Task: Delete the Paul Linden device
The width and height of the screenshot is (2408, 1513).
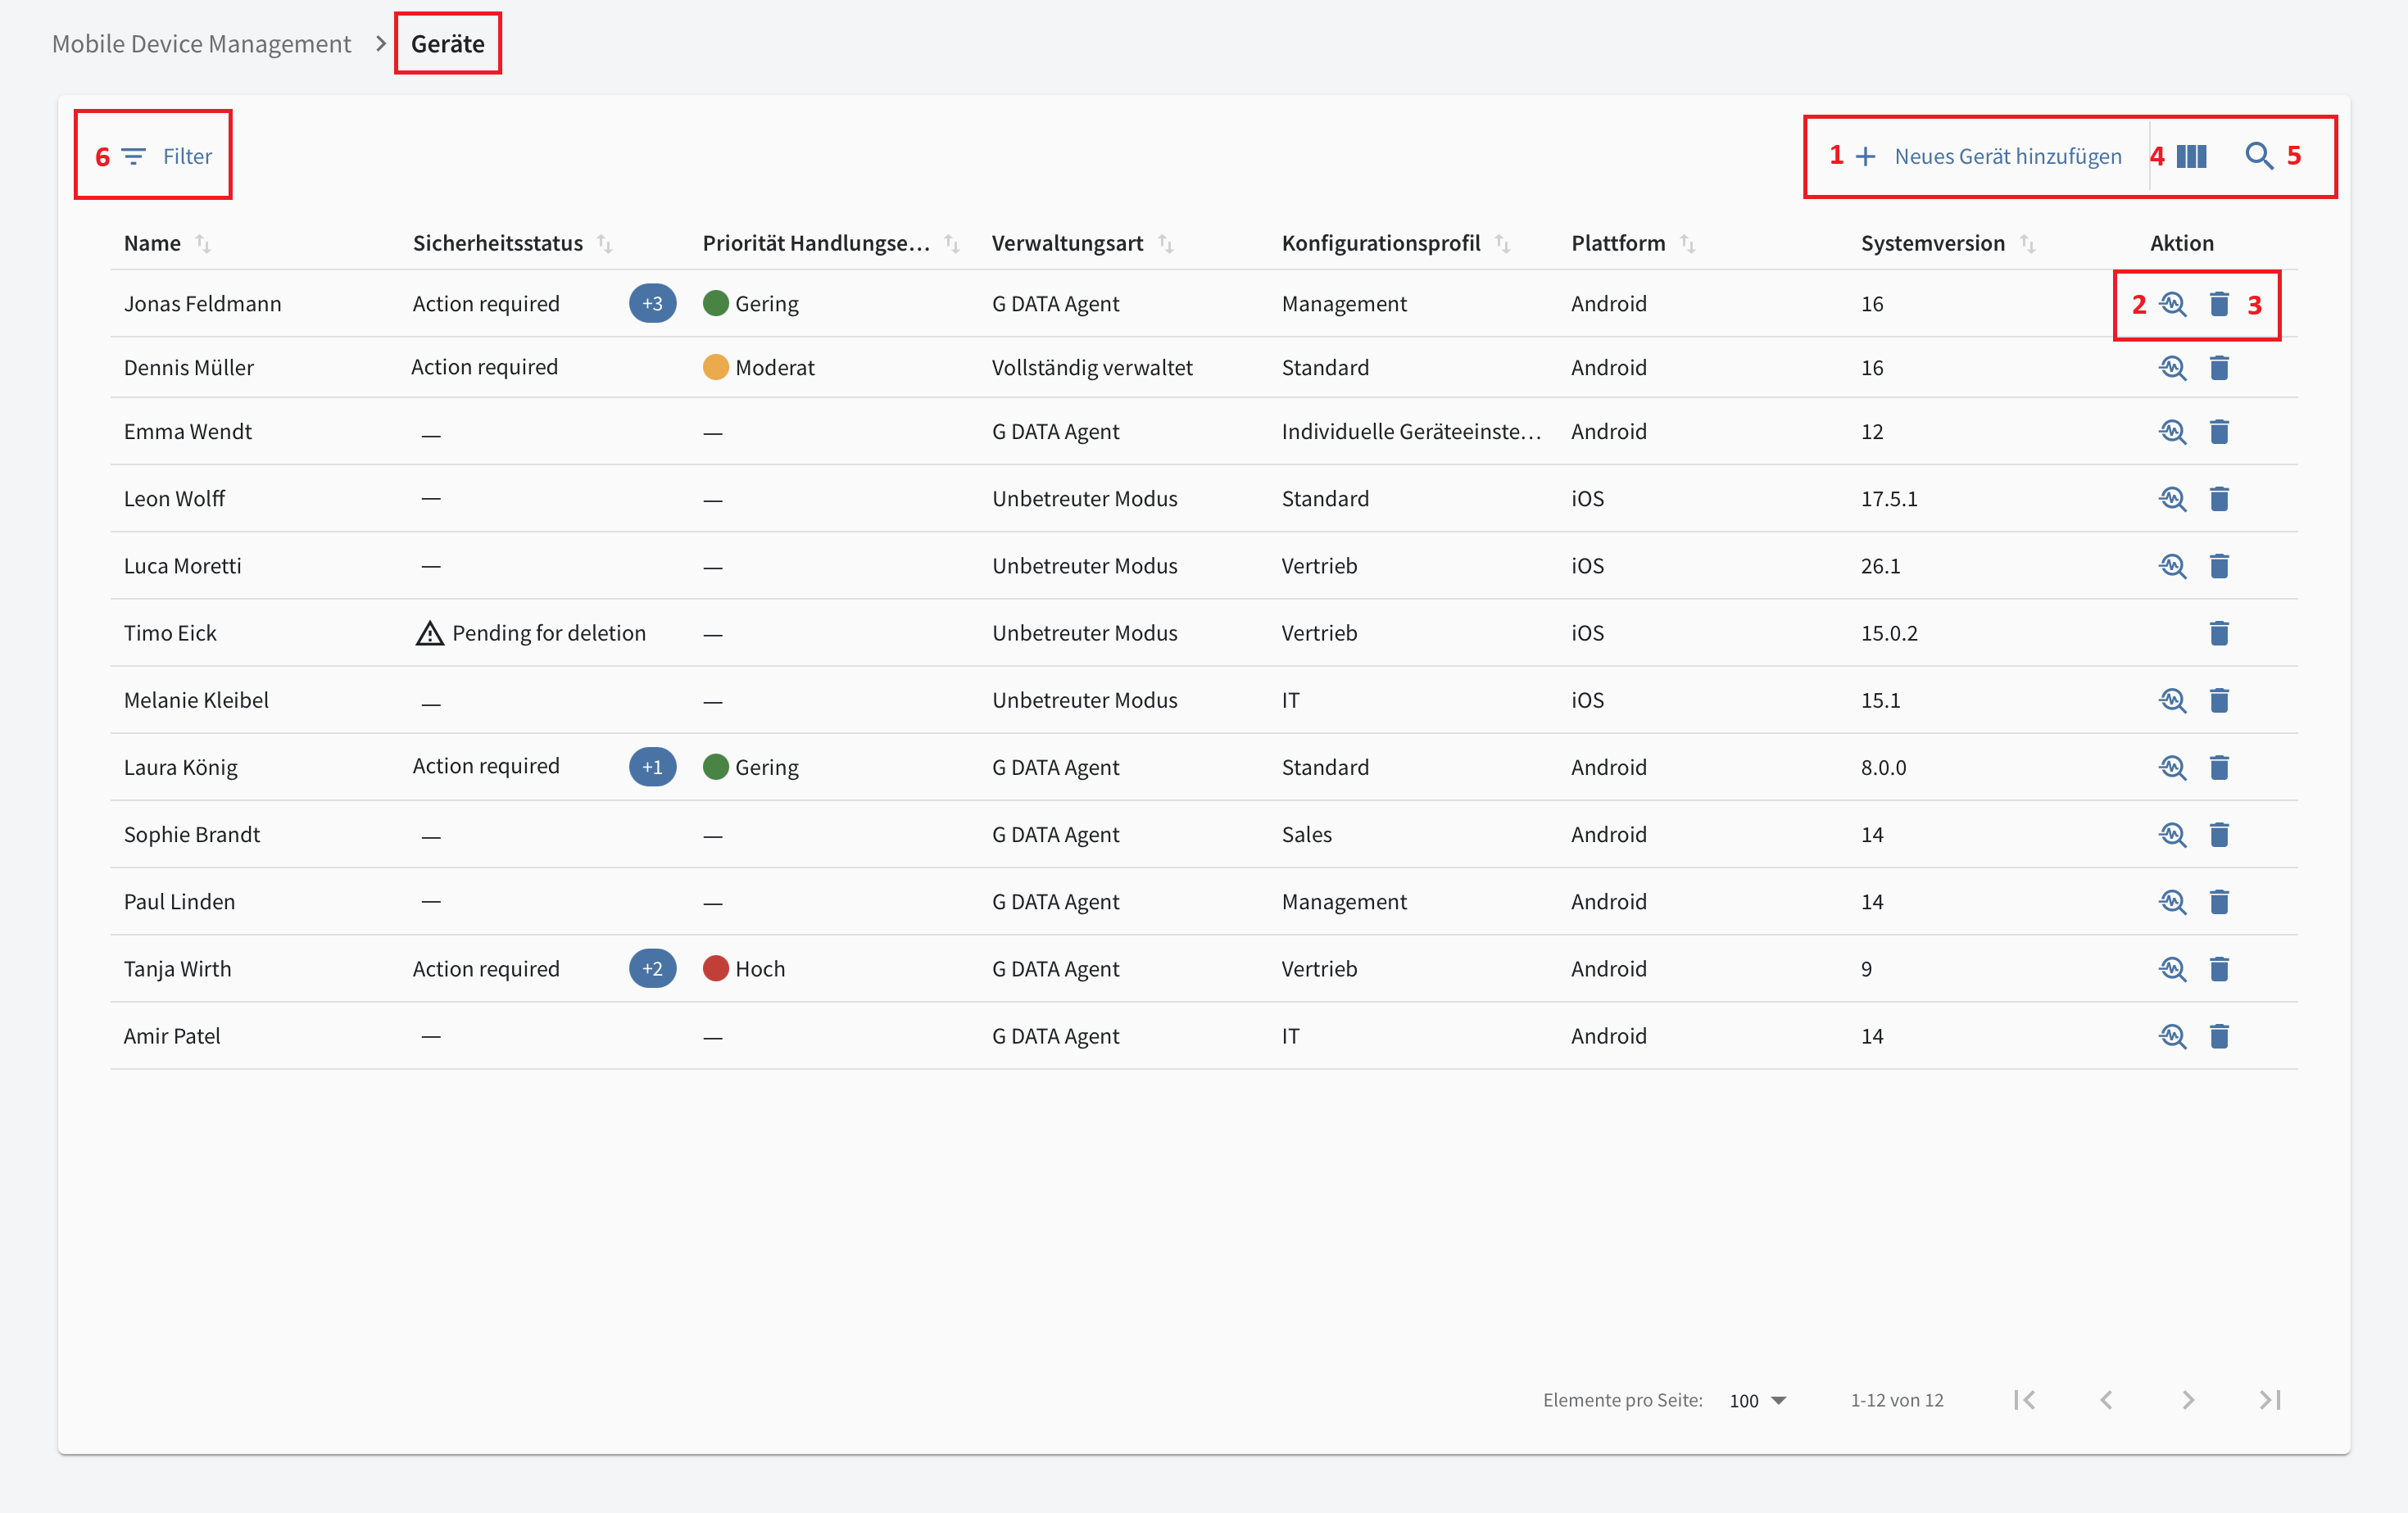Action: pyautogui.click(x=2219, y=902)
